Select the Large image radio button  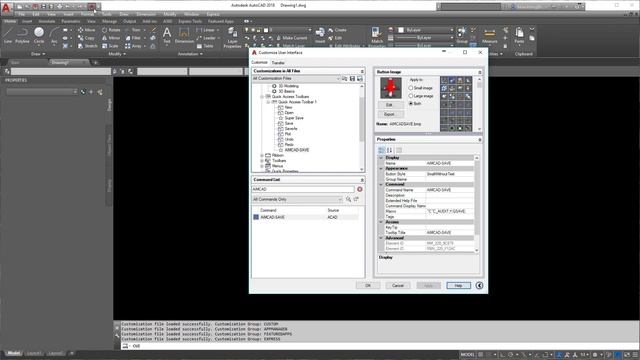point(411,96)
